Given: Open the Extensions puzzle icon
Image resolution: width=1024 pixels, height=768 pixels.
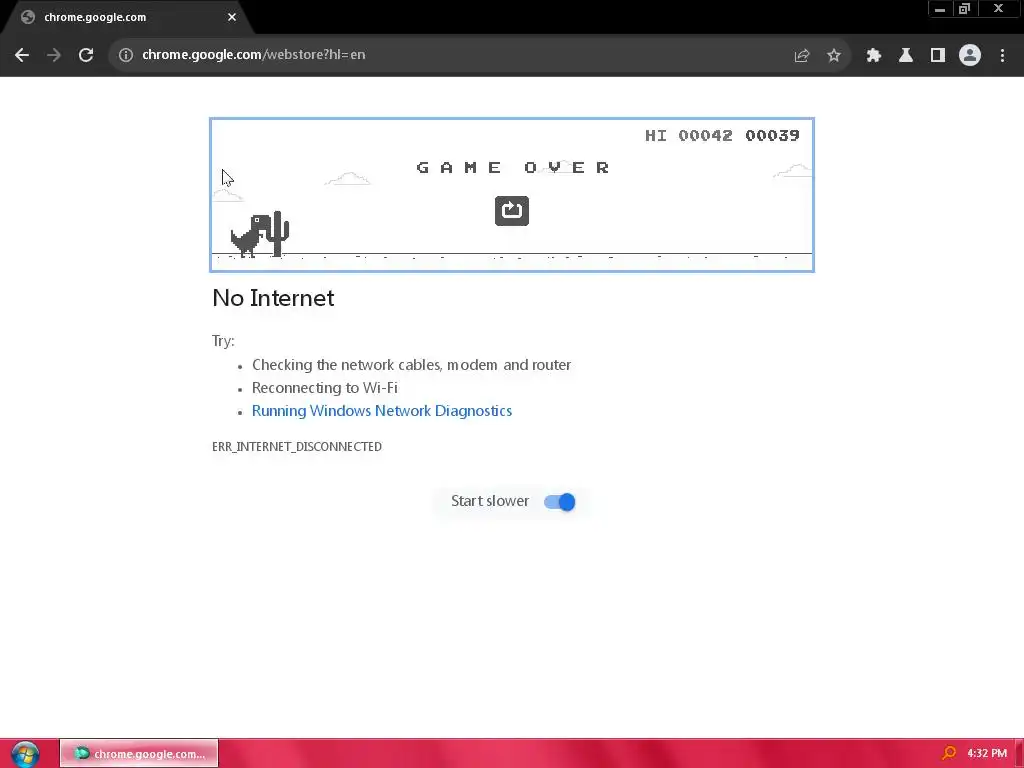Looking at the screenshot, I should tap(874, 56).
